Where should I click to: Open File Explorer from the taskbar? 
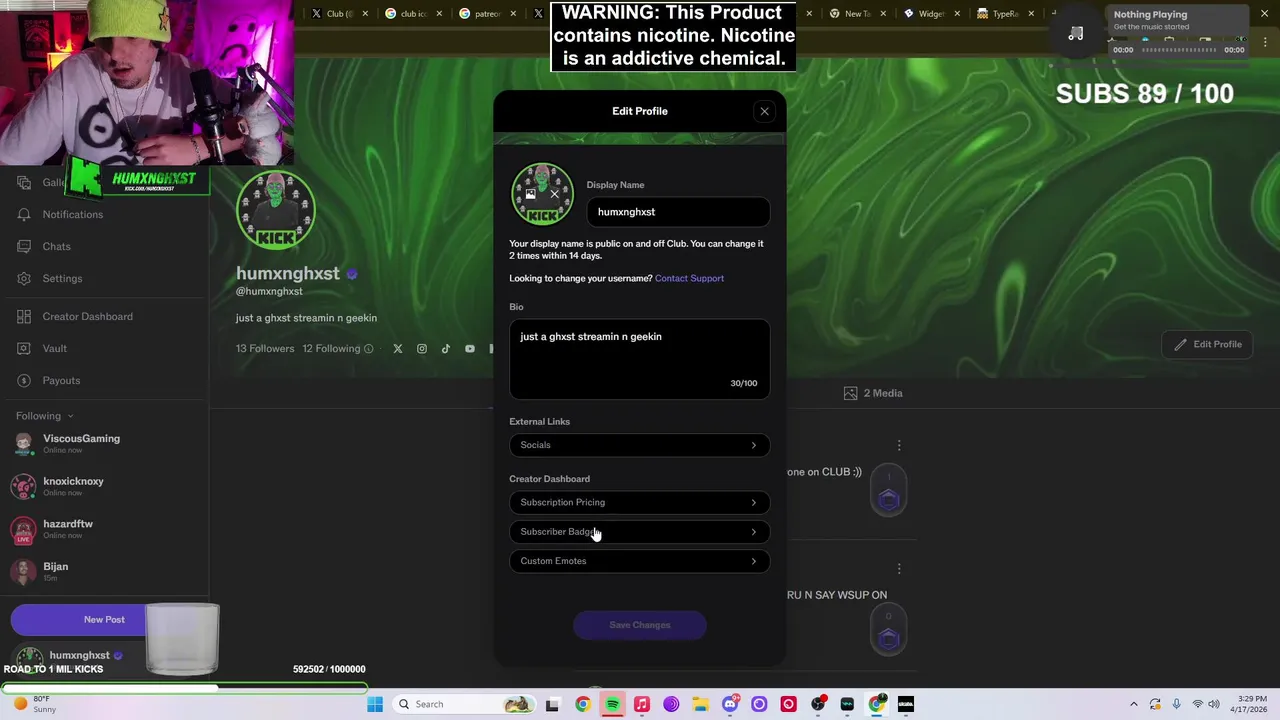click(701, 704)
